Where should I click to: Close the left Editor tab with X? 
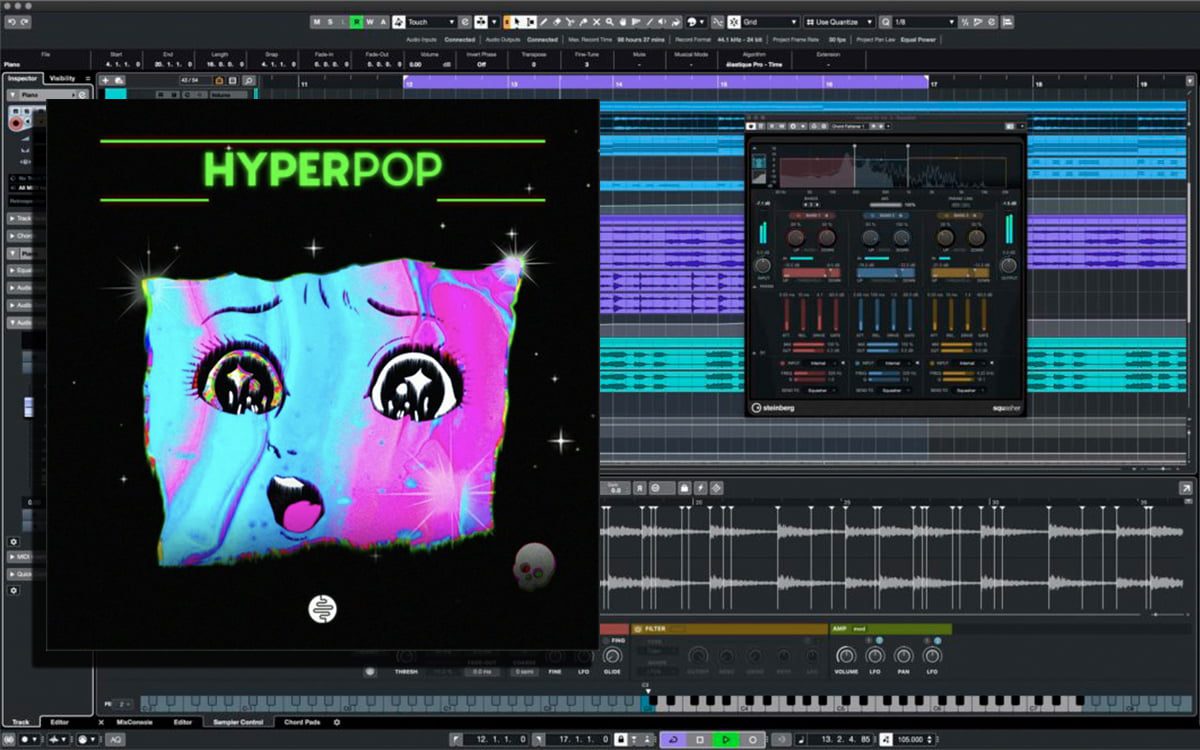click(x=101, y=722)
